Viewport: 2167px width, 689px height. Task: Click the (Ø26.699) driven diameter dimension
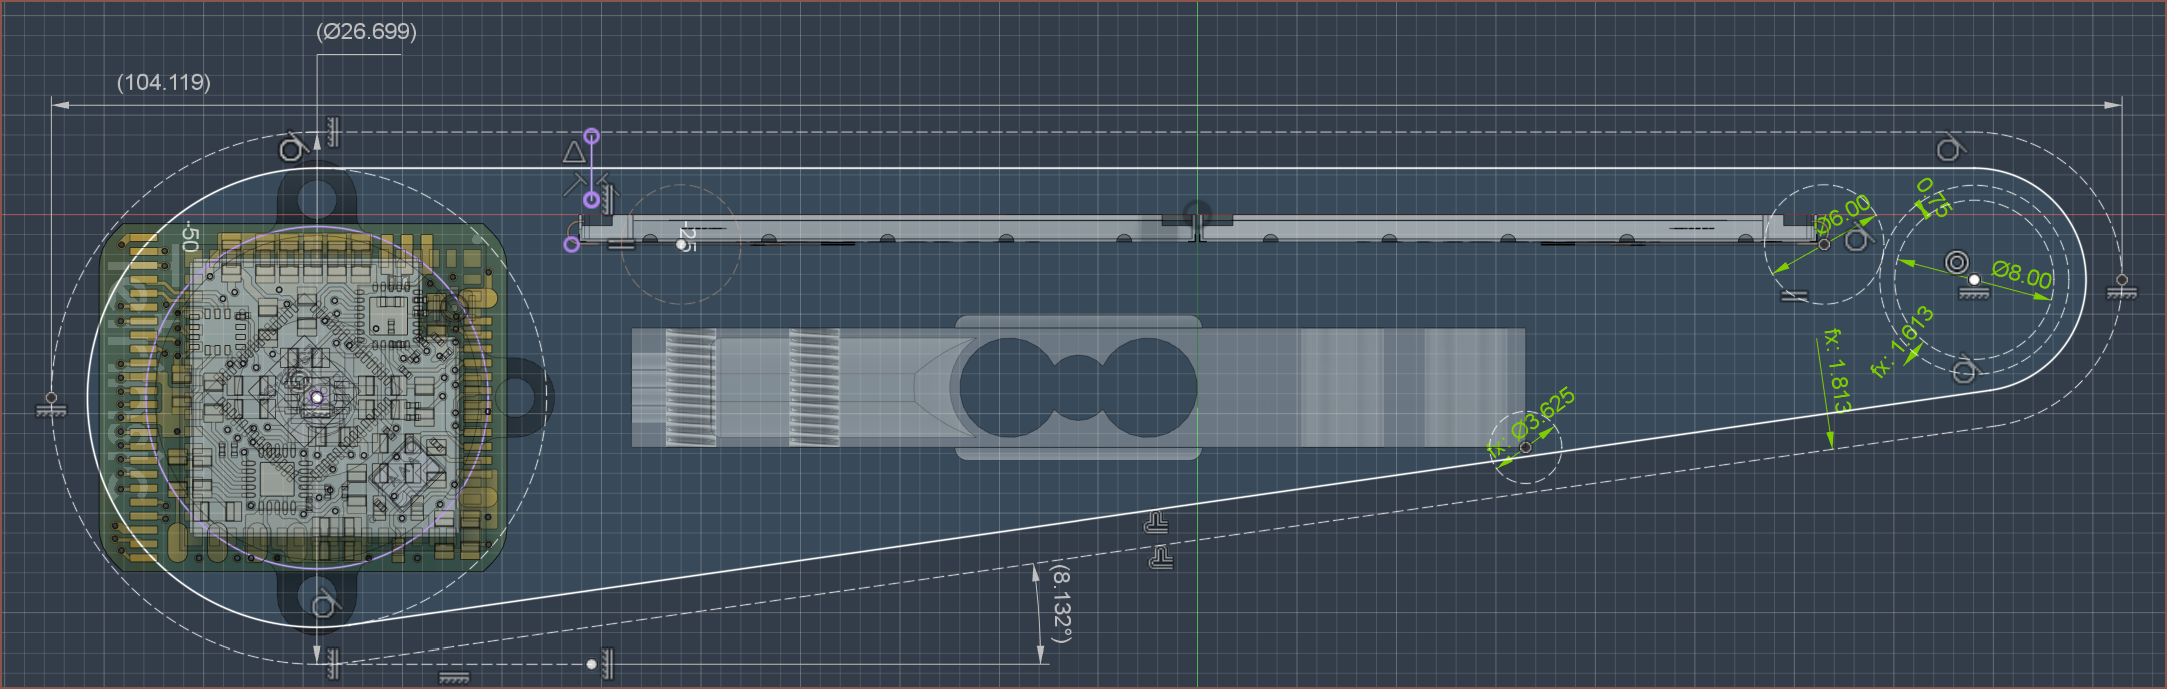pos(366,31)
